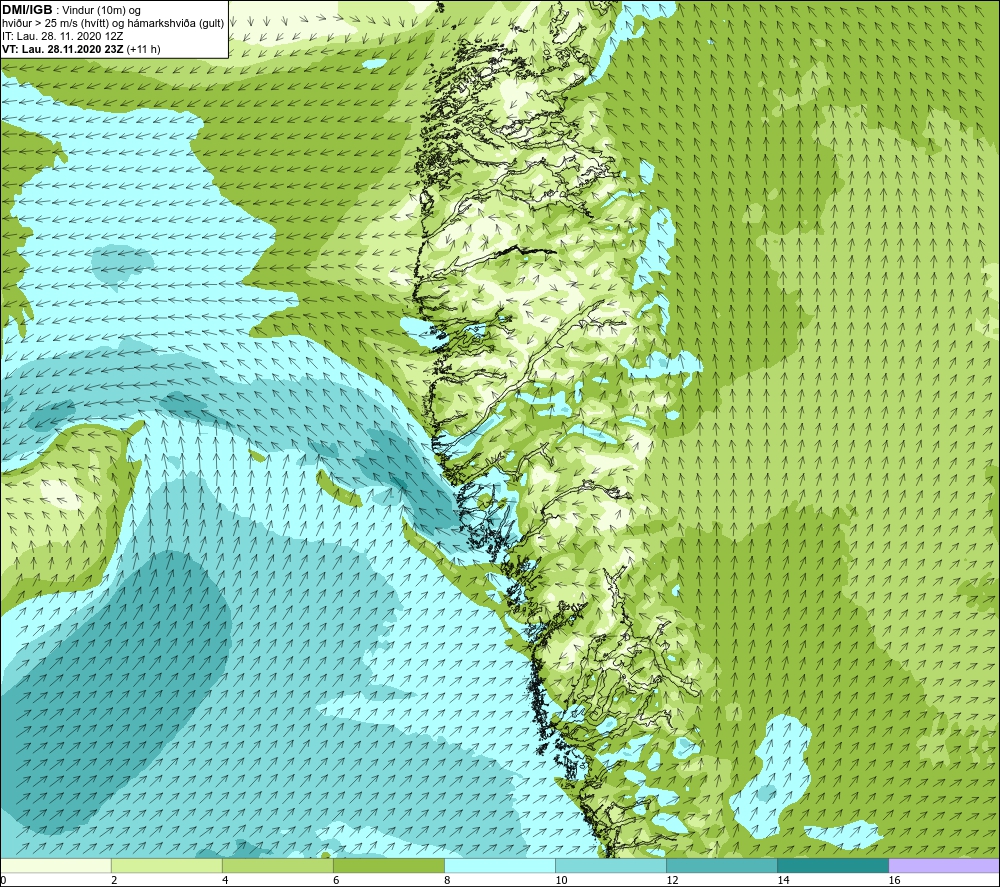
Task: Select the initial time line 'IT: Lau. 28. 11. 2020 12Z'
Action: 63,36
